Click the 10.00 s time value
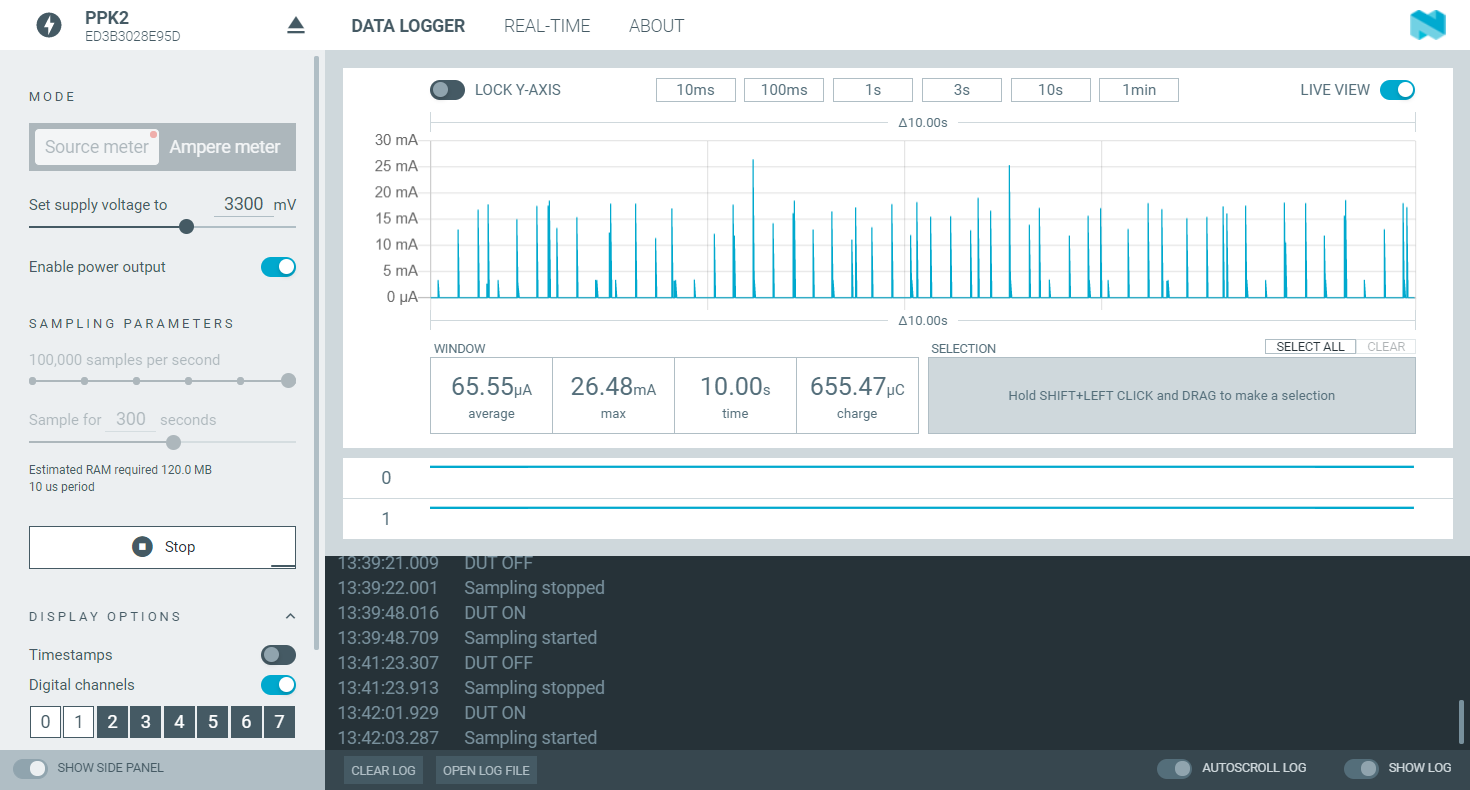The height and width of the screenshot is (790, 1470). [735, 386]
